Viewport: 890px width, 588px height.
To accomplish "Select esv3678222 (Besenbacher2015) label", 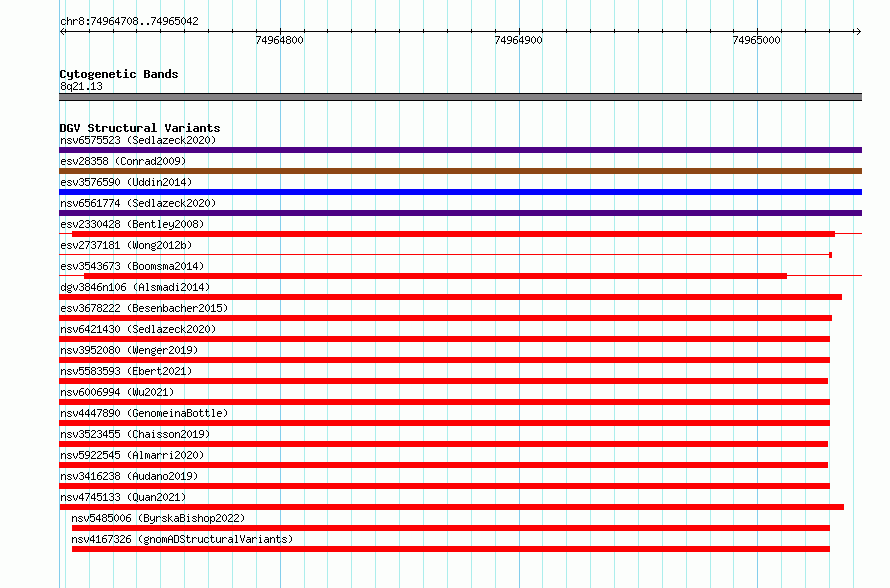I will 144,308.
